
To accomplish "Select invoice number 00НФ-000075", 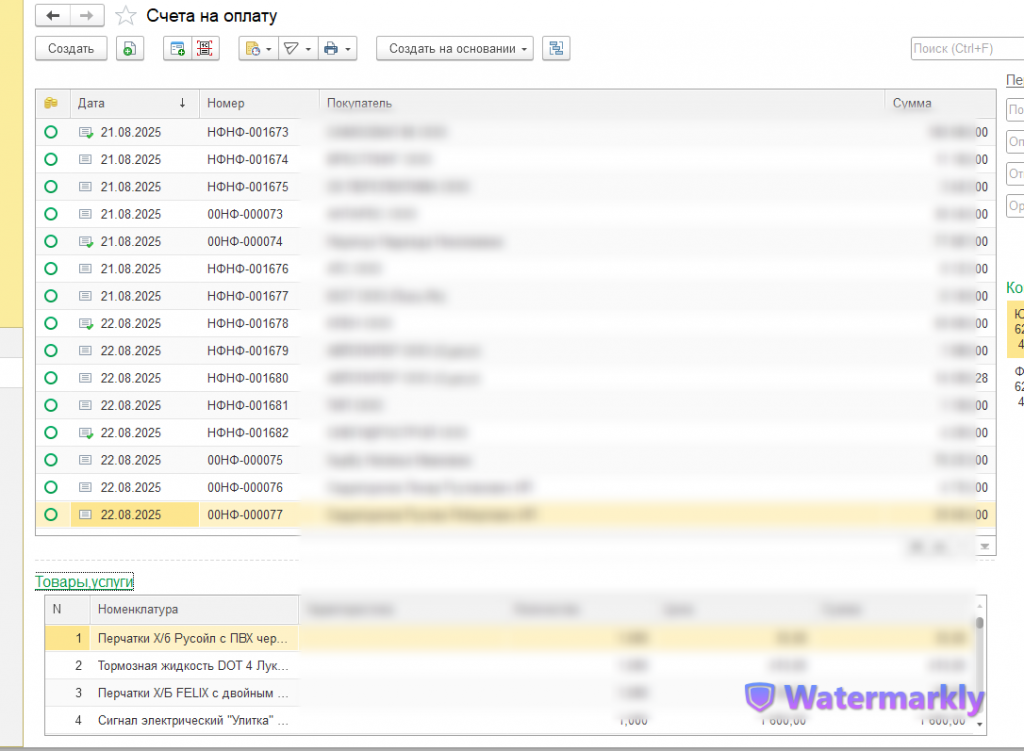I will tap(245, 460).
